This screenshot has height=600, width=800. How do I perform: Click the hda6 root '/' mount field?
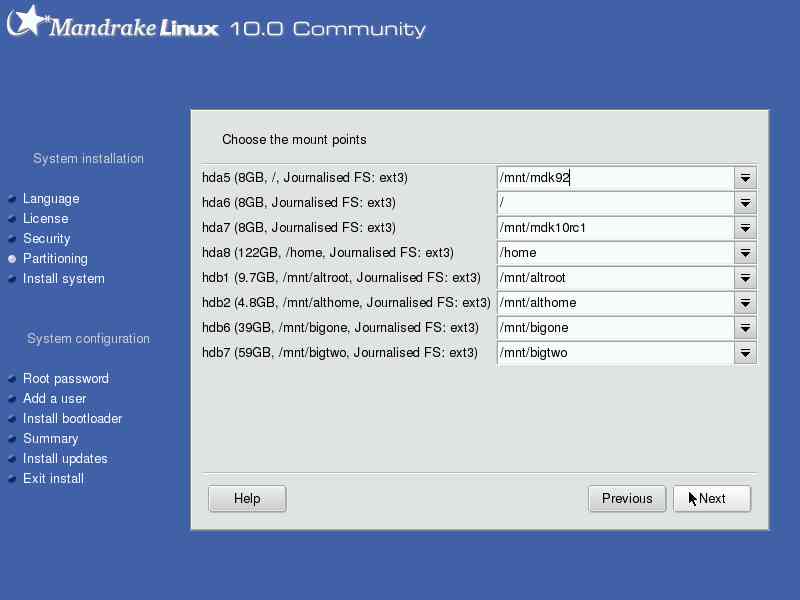pyautogui.click(x=615, y=203)
